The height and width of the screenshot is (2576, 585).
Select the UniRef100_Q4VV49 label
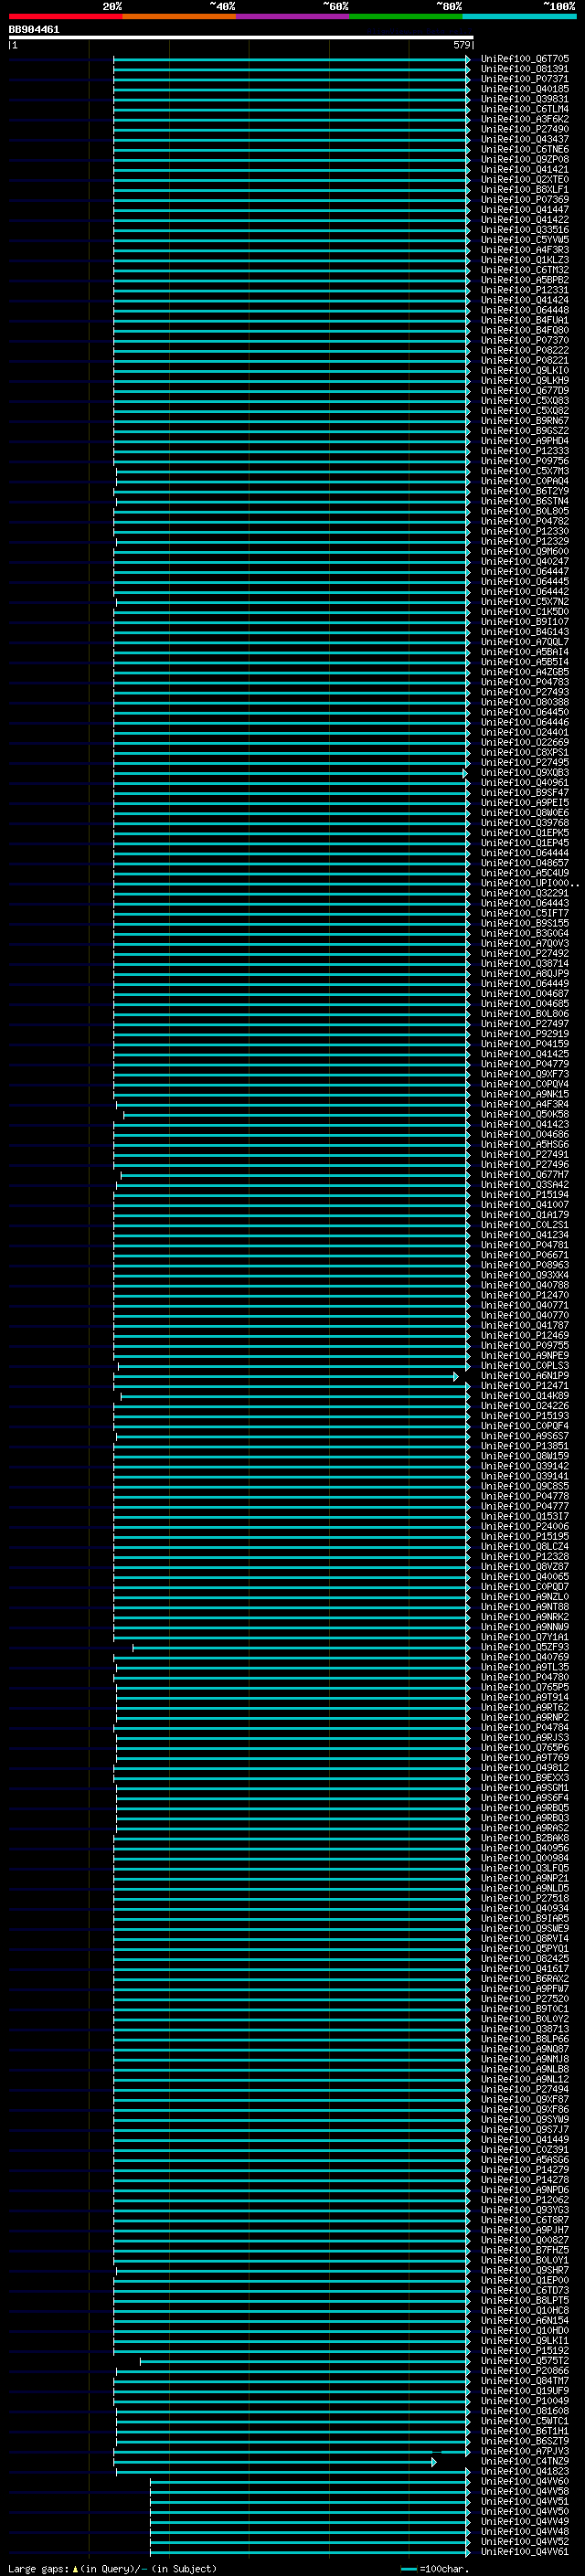coord(525,2521)
